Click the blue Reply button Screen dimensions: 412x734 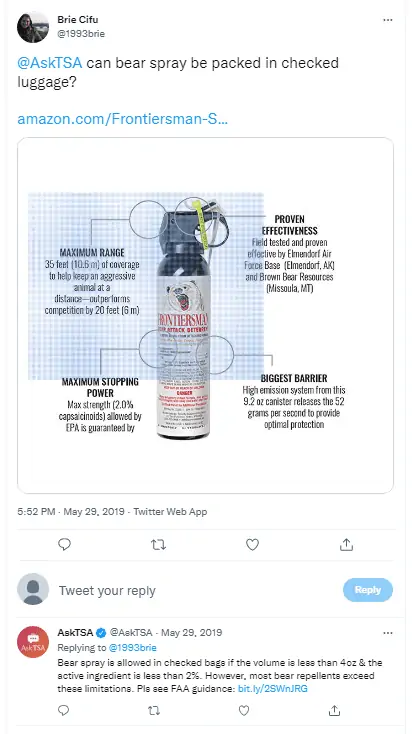tap(368, 590)
